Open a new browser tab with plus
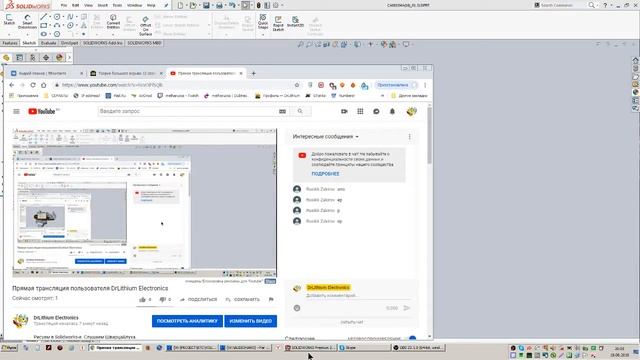640x360 pixels. pyautogui.click(x=253, y=73)
